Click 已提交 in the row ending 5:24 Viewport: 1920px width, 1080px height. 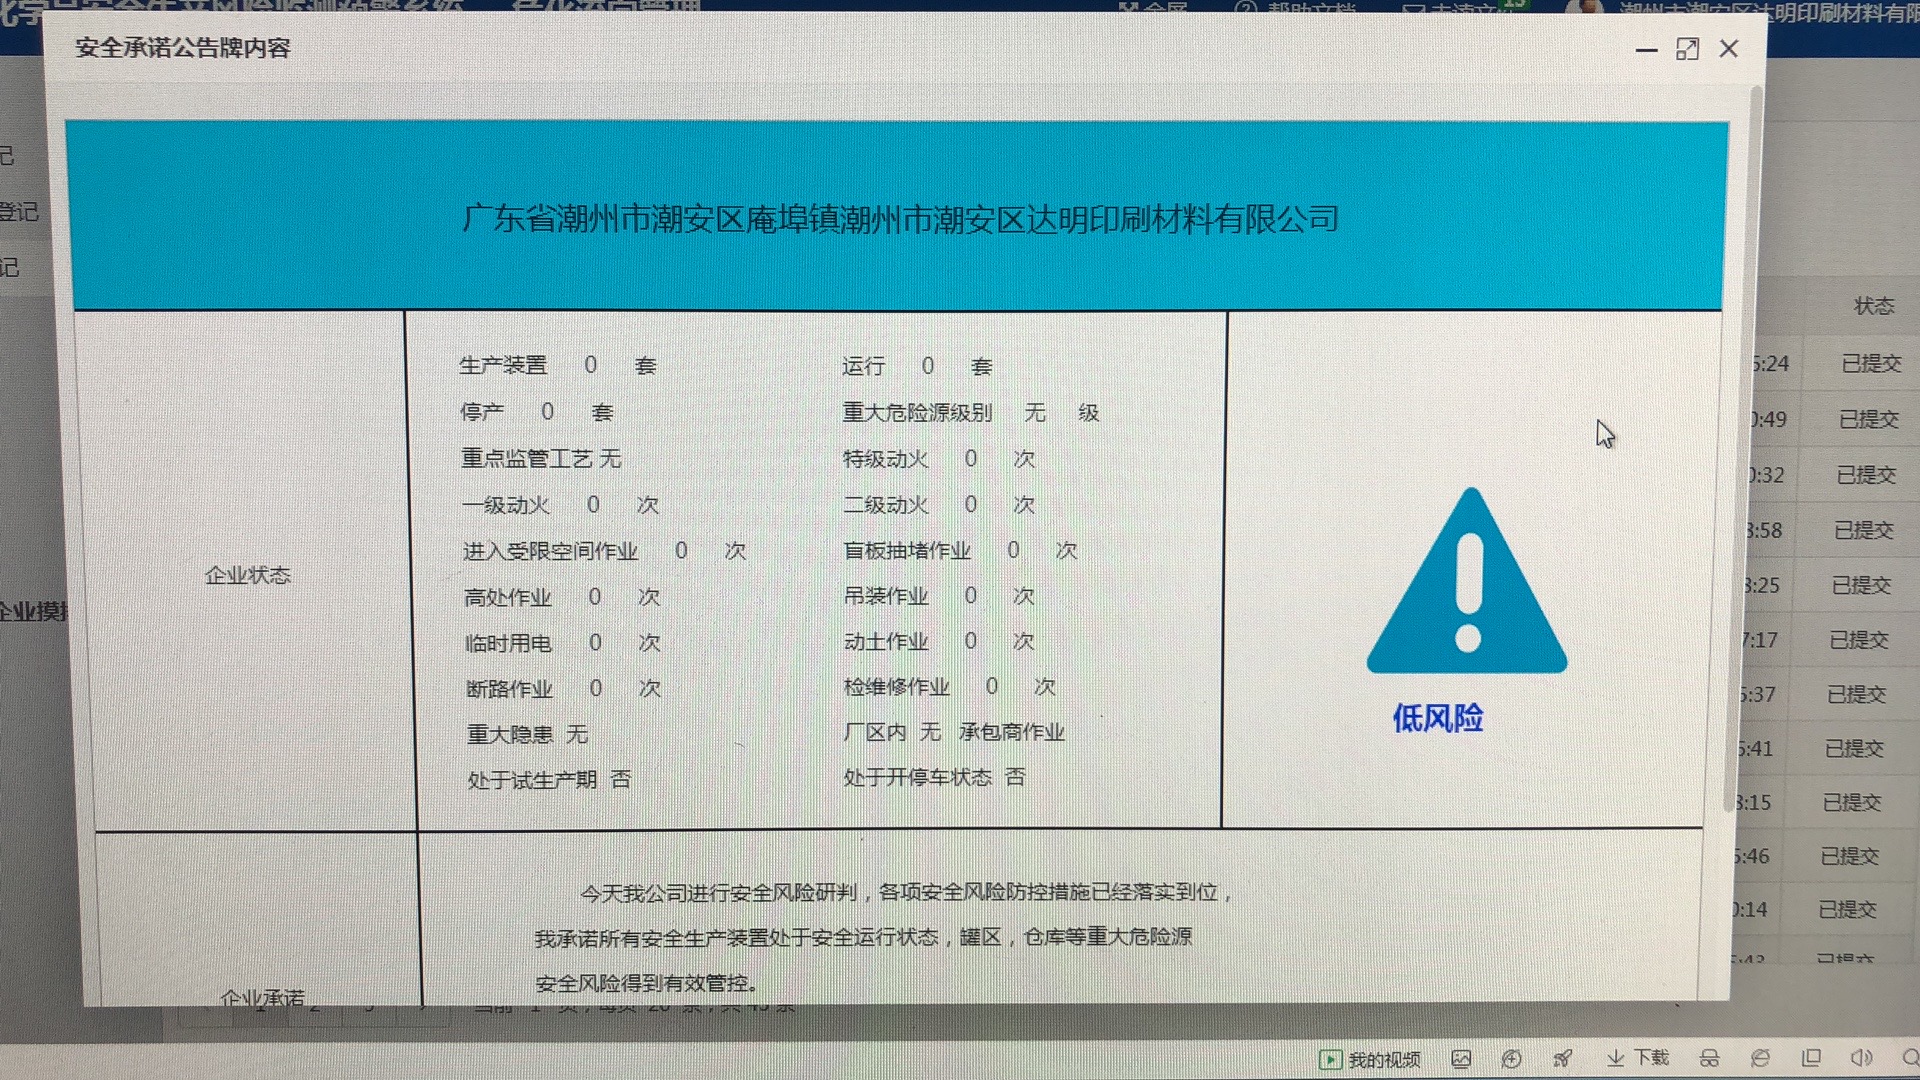pyautogui.click(x=1871, y=363)
